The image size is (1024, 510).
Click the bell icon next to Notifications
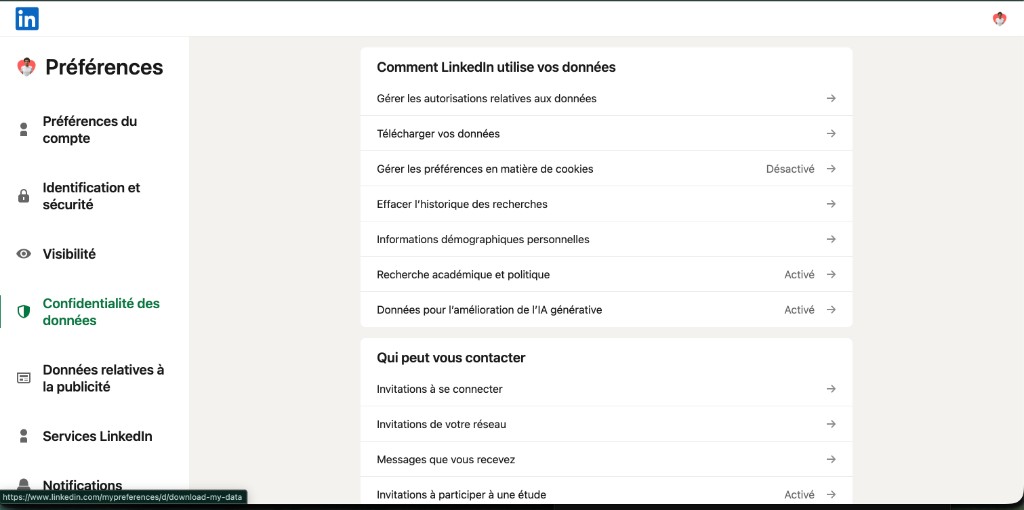(x=24, y=485)
